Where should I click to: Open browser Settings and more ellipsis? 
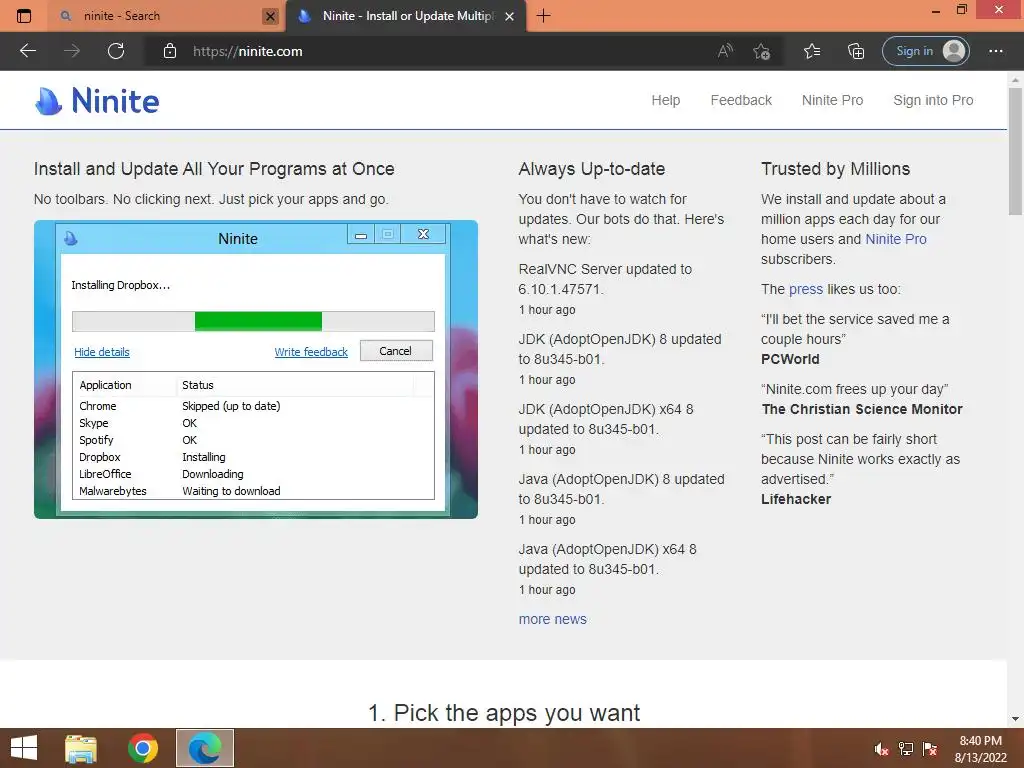(996, 51)
